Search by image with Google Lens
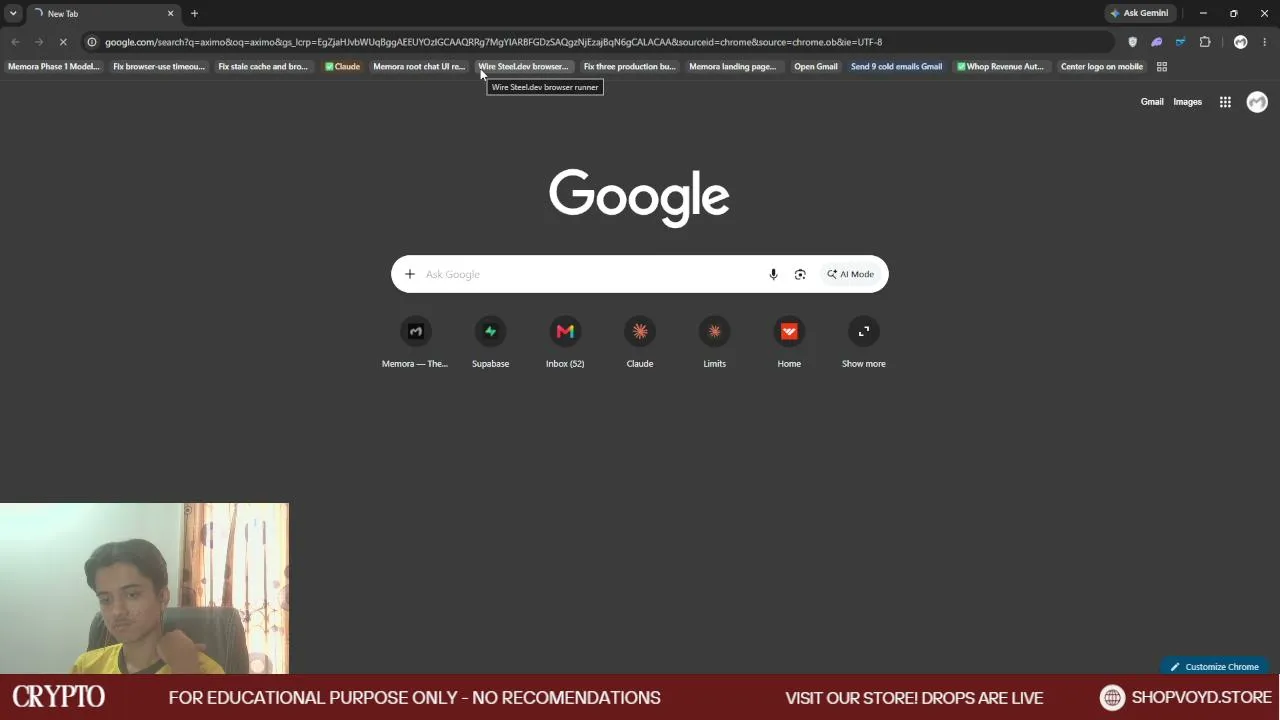Screen dimensions: 1280x720 [x=800, y=274]
